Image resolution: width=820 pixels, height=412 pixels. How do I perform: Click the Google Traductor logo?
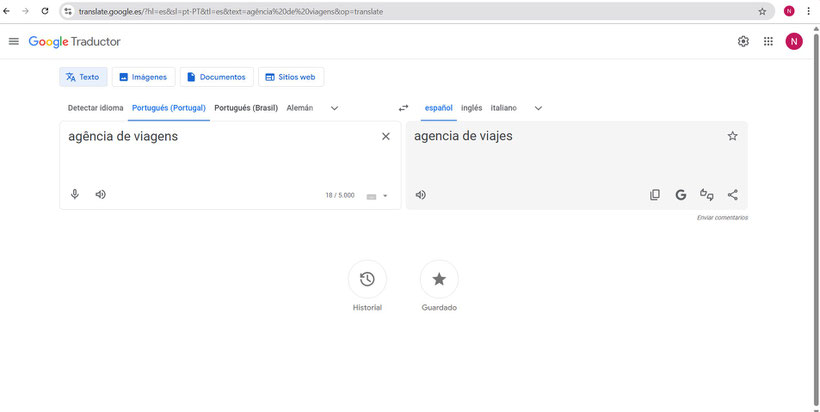pos(74,42)
